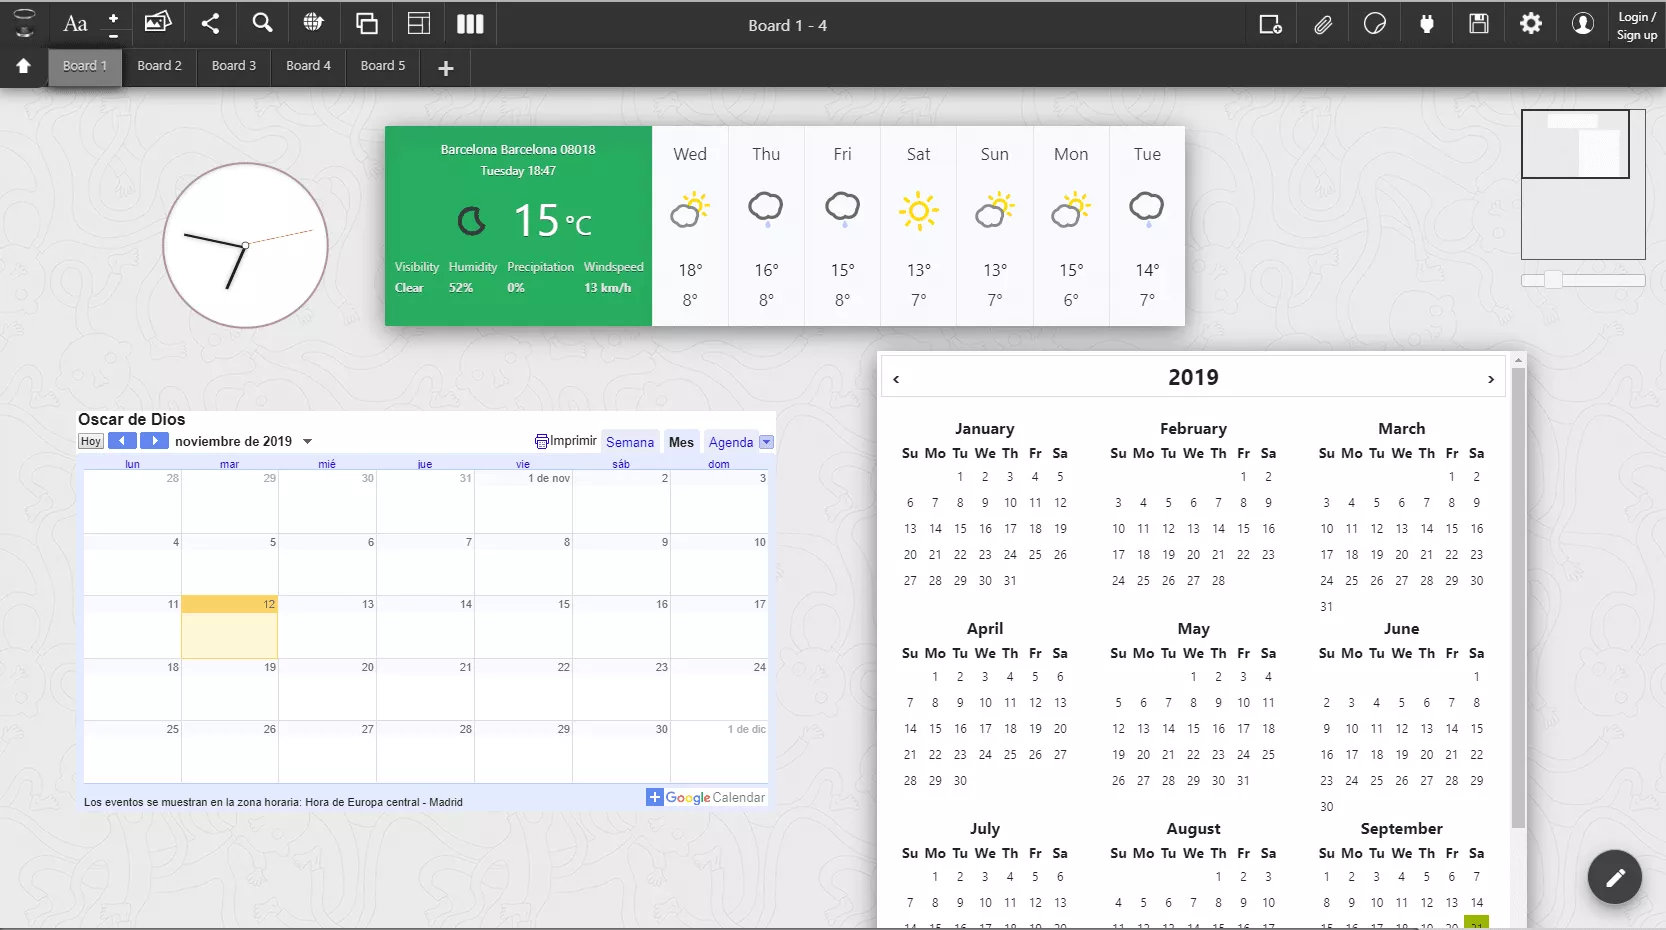Click the share icon in the toolbar
The height and width of the screenshot is (930, 1666).
(x=210, y=24)
